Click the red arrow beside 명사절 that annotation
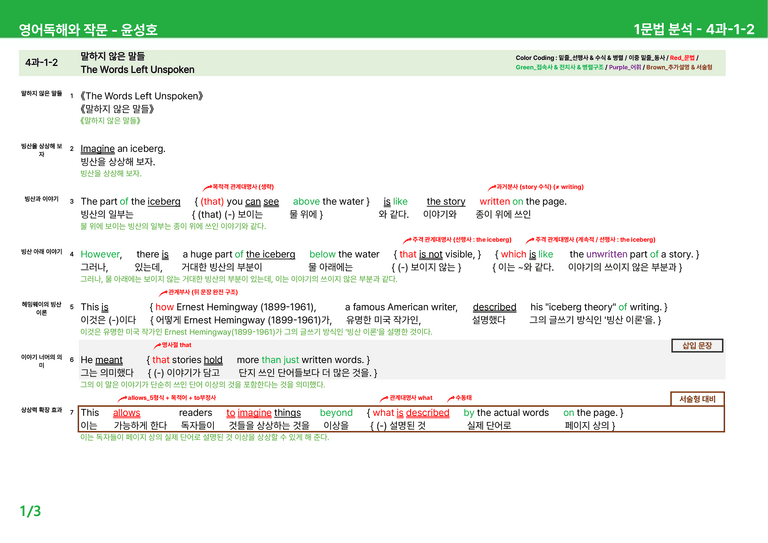768x543 pixels. click(157, 346)
